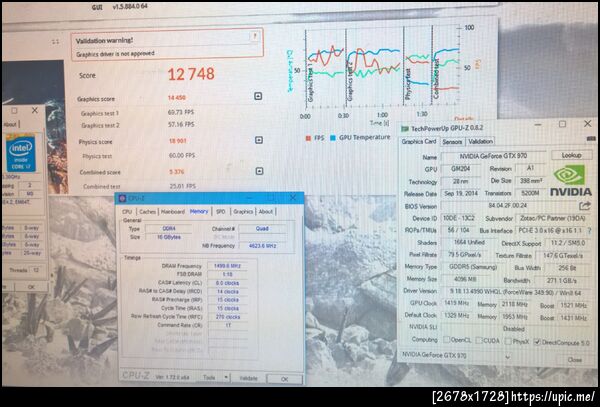The image size is (600, 407).
Task: Click the blue GPU Temperature legend swatch
Action: pyautogui.click(x=333, y=138)
